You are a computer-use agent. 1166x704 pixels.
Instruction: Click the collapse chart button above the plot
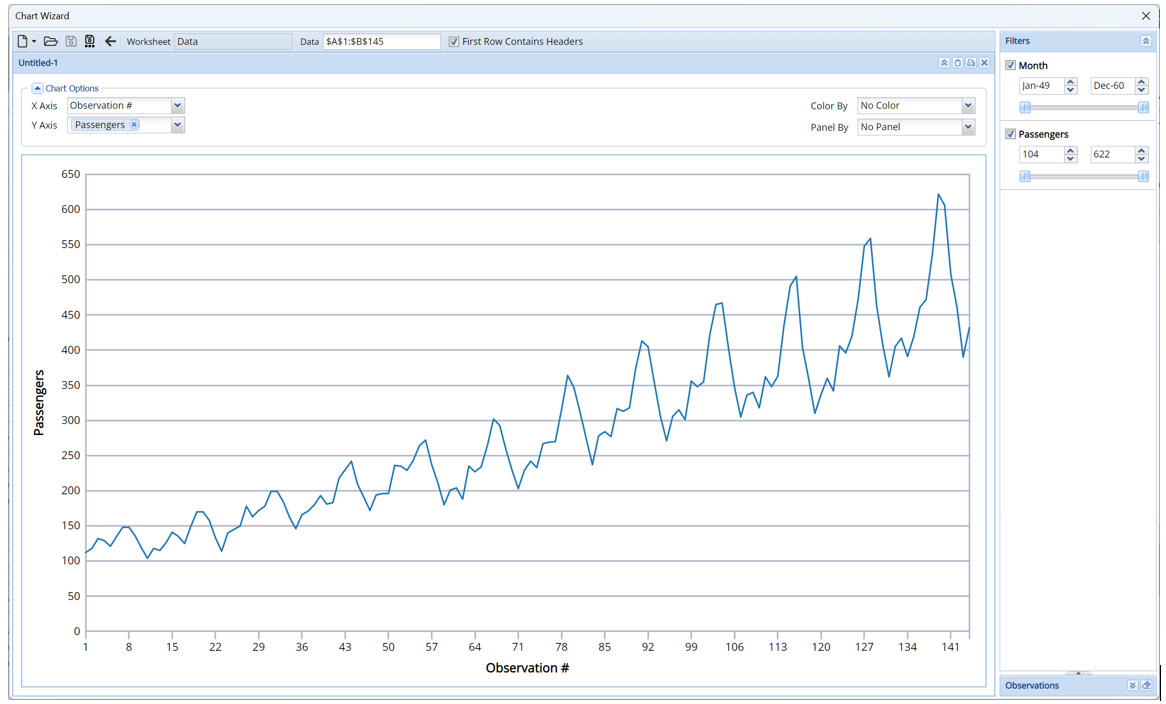944,62
